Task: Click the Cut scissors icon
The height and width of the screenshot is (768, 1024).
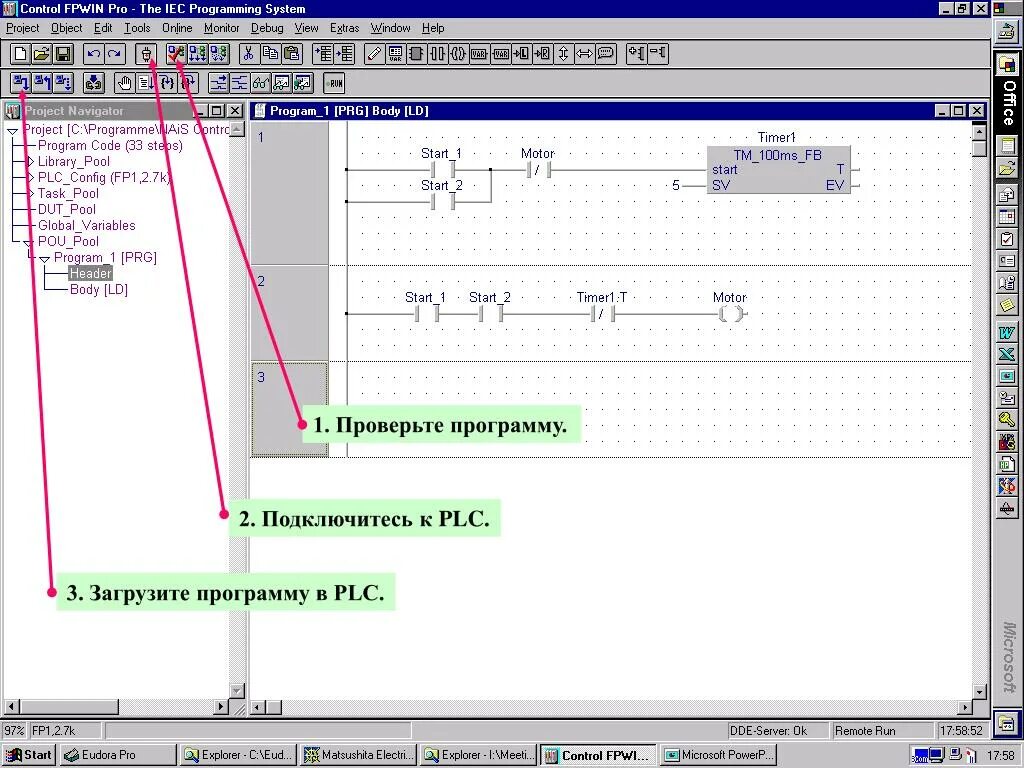Action: pyautogui.click(x=248, y=54)
